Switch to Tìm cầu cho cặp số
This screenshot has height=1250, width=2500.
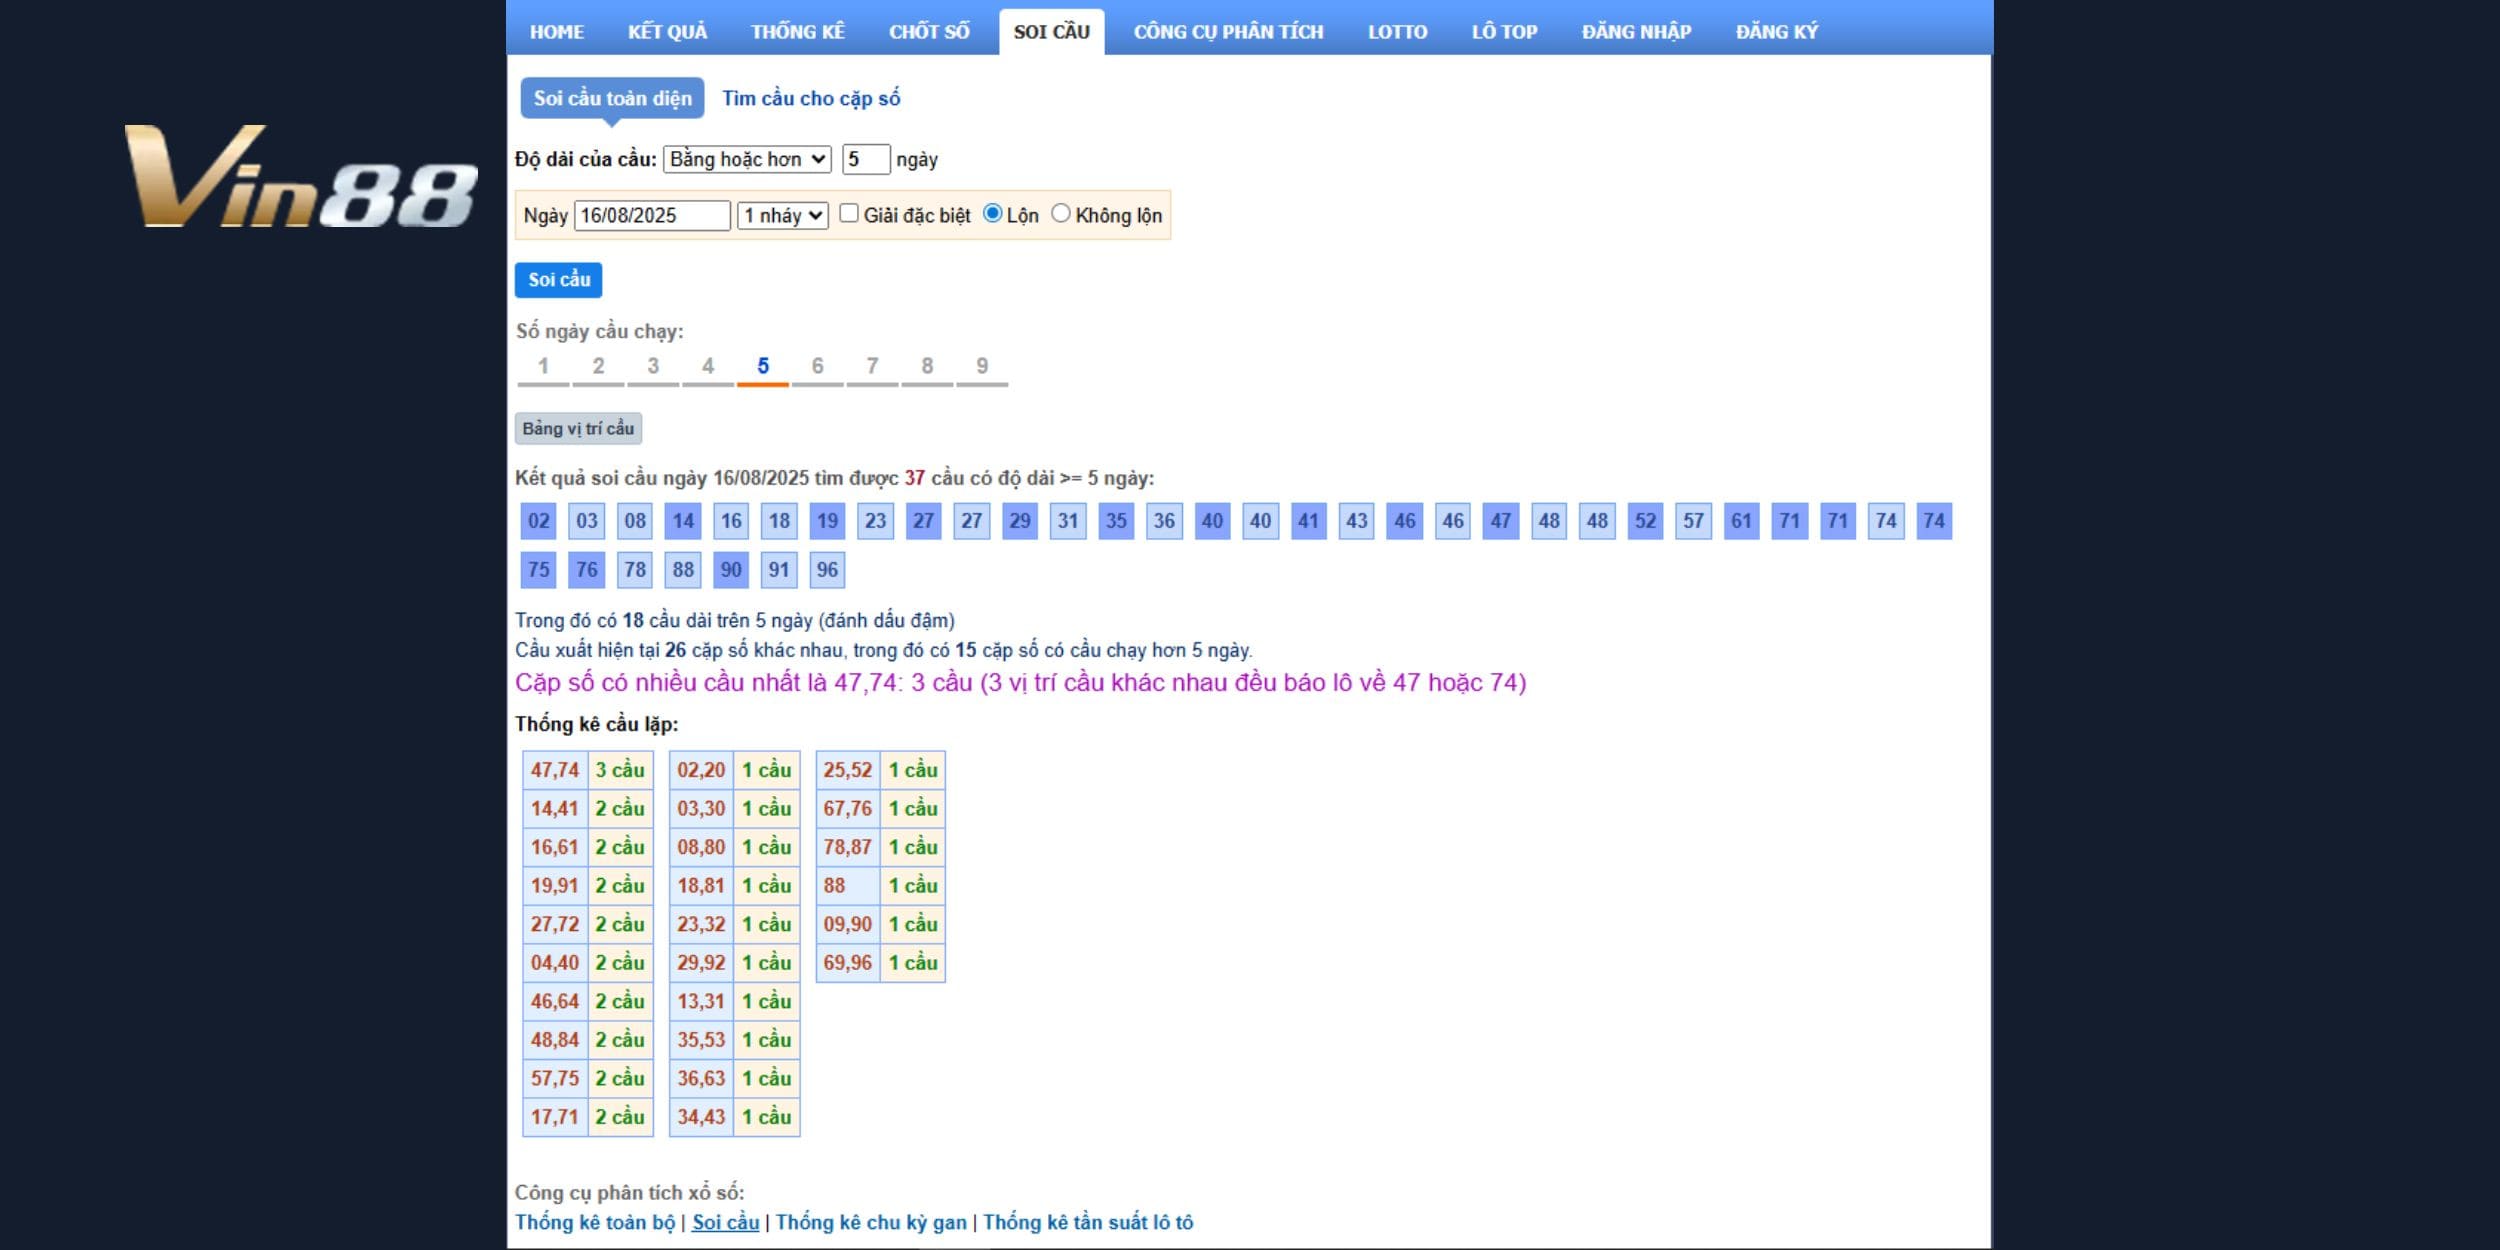point(811,98)
